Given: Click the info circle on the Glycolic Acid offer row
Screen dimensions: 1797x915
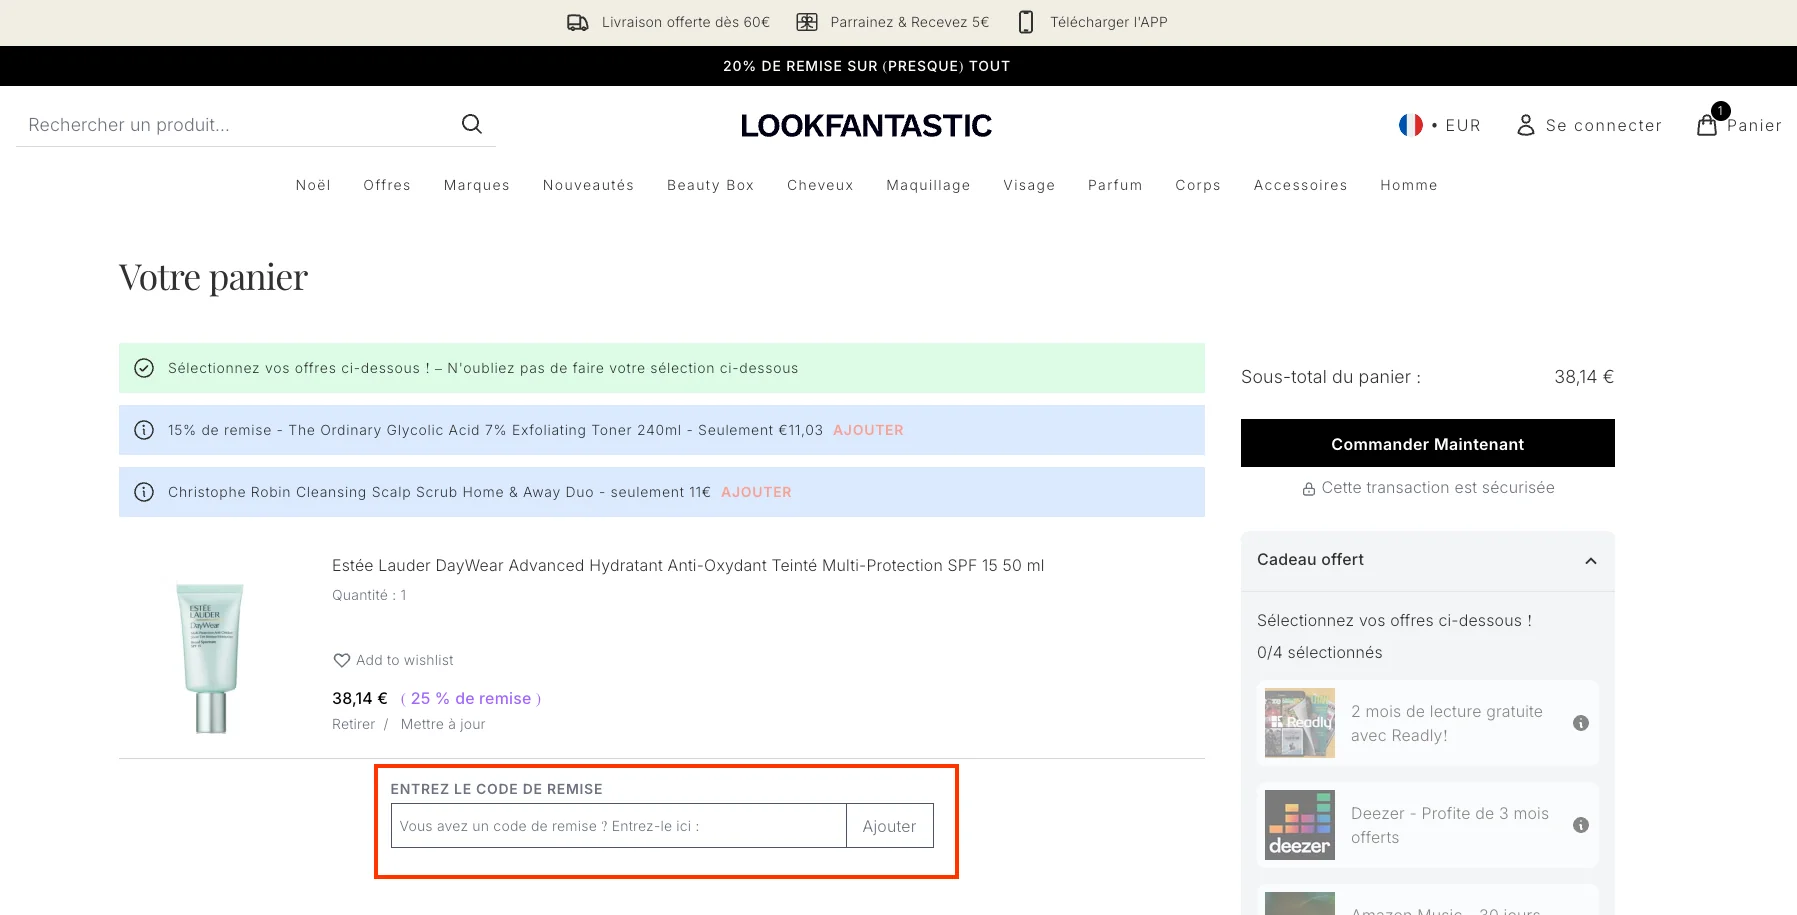Looking at the screenshot, I should coord(144,430).
